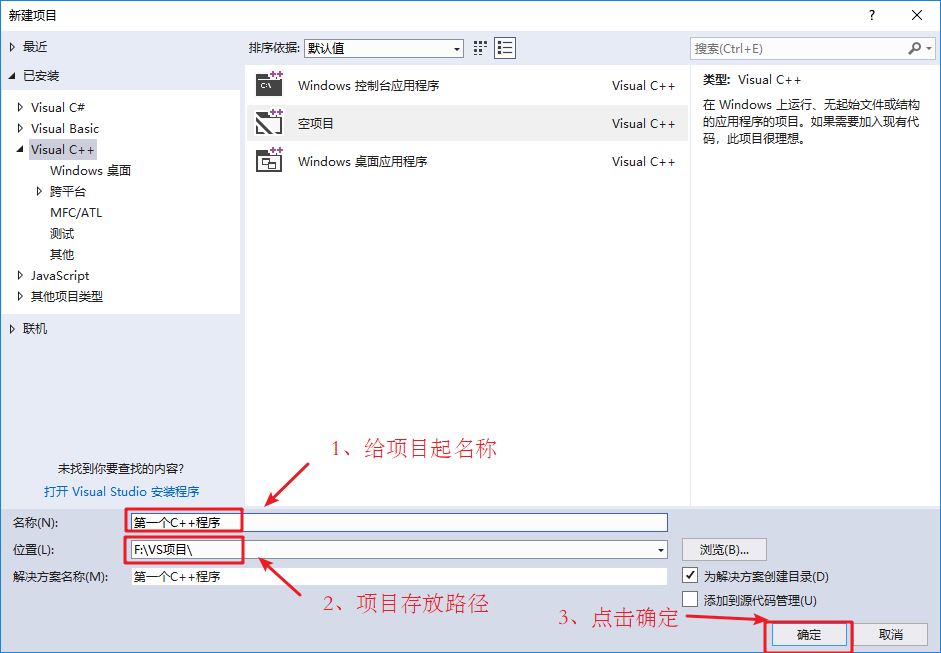Viewport: 941px width, 653px height.
Task: Open Visual Studio 安装程序 link
Action: coord(122,492)
